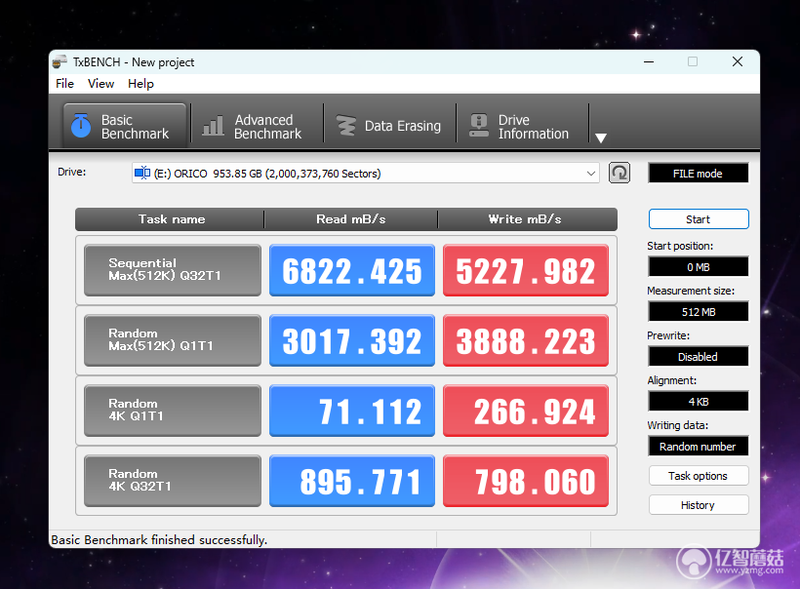Toggle the FILE mode button
The width and height of the screenshot is (800, 589).
(698, 174)
